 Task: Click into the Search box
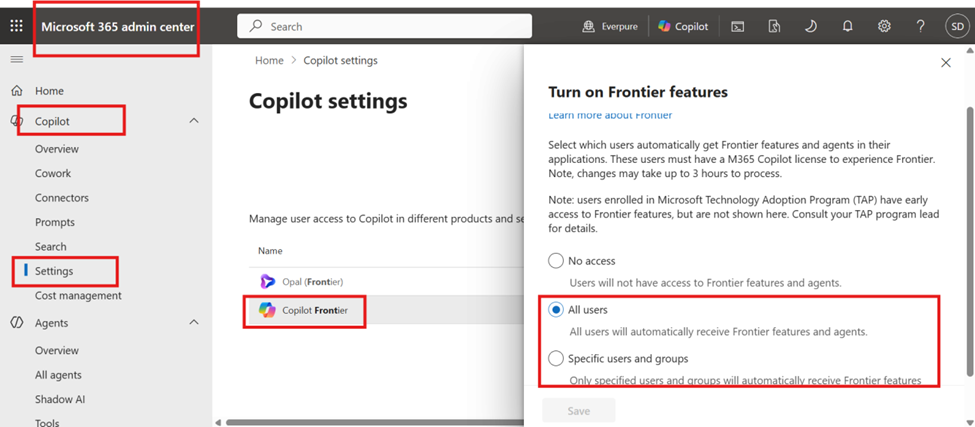click(x=384, y=27)
